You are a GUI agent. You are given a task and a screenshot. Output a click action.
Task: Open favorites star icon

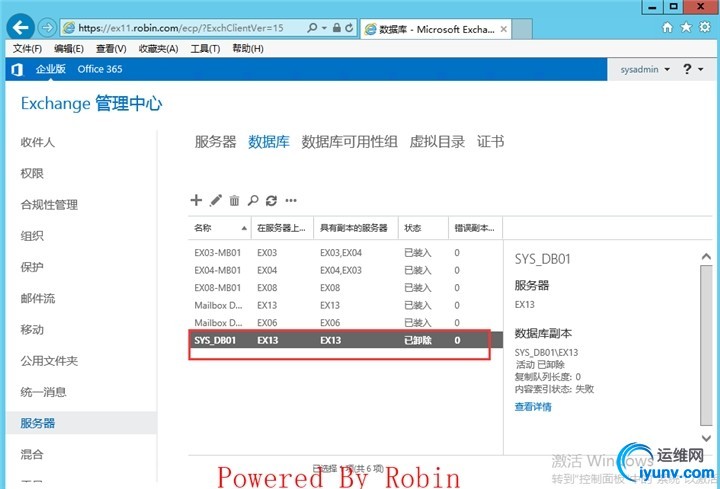click(x=686, y=28)
